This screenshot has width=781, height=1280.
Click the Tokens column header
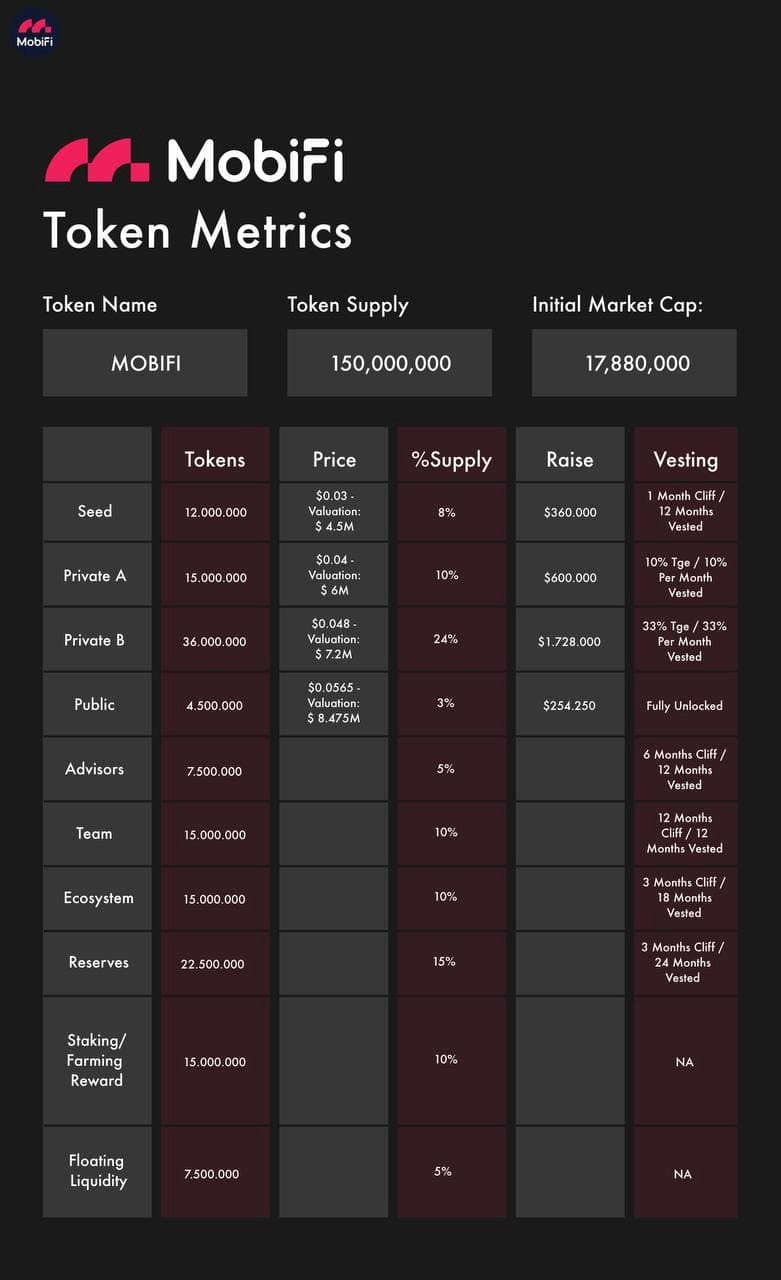pyautogui.click(x=215, y=460)
